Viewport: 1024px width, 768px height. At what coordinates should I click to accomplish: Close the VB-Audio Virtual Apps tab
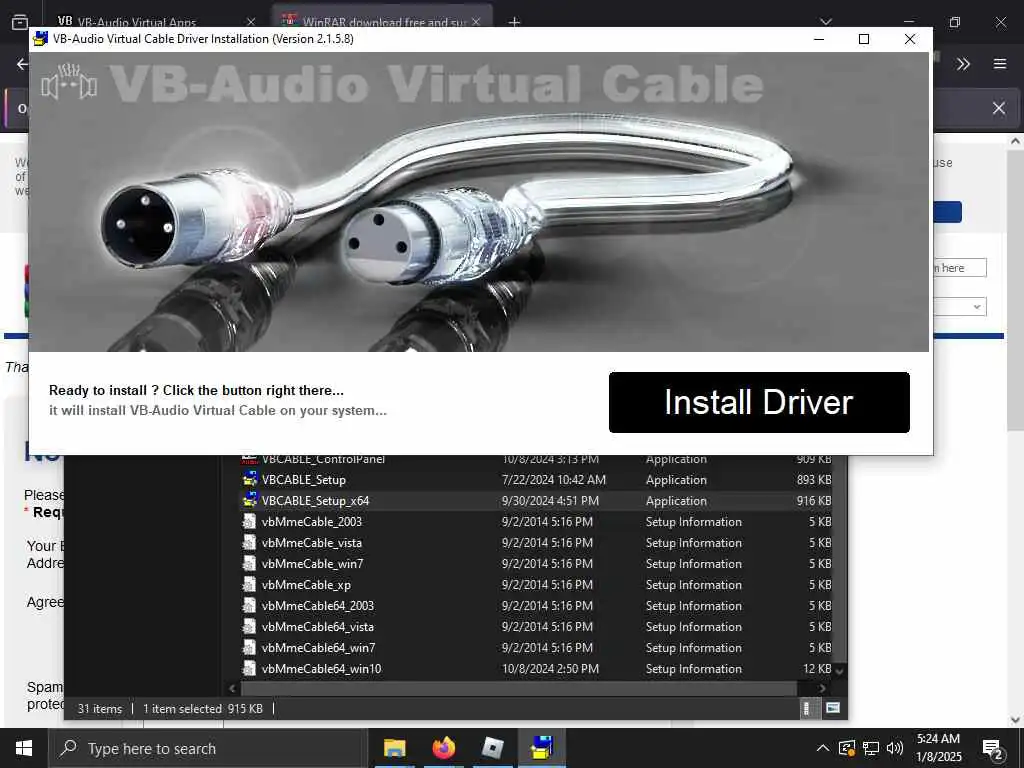[251, 22]
